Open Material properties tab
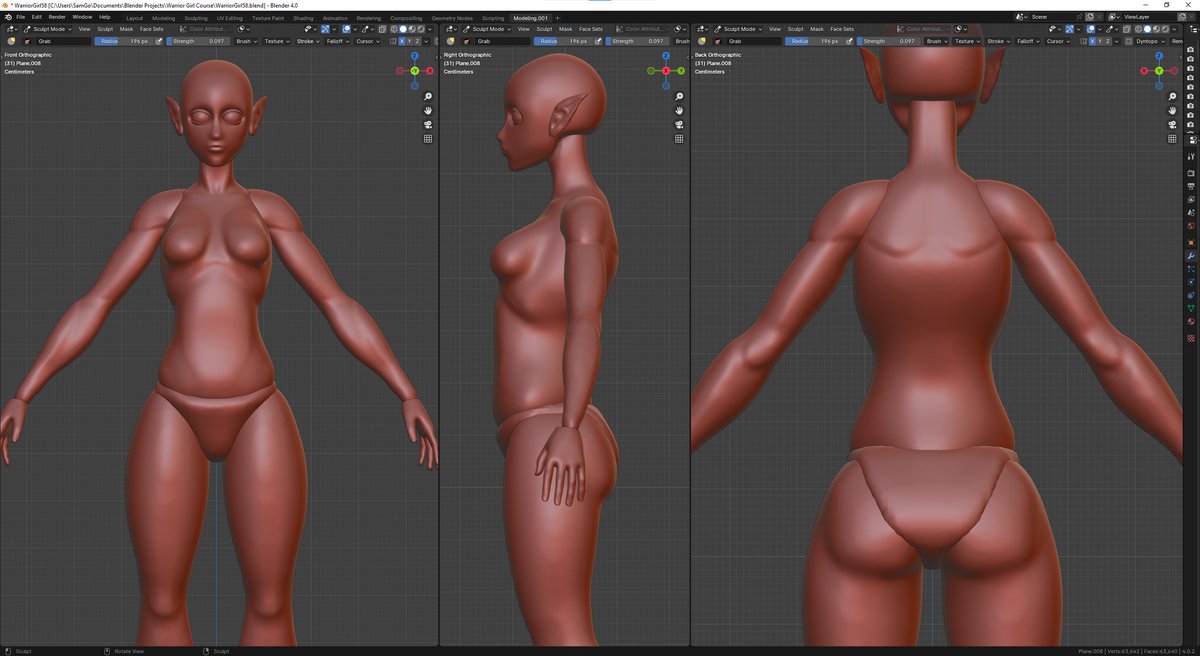This screenshot has width=1200, height=656. point(1191,322)
